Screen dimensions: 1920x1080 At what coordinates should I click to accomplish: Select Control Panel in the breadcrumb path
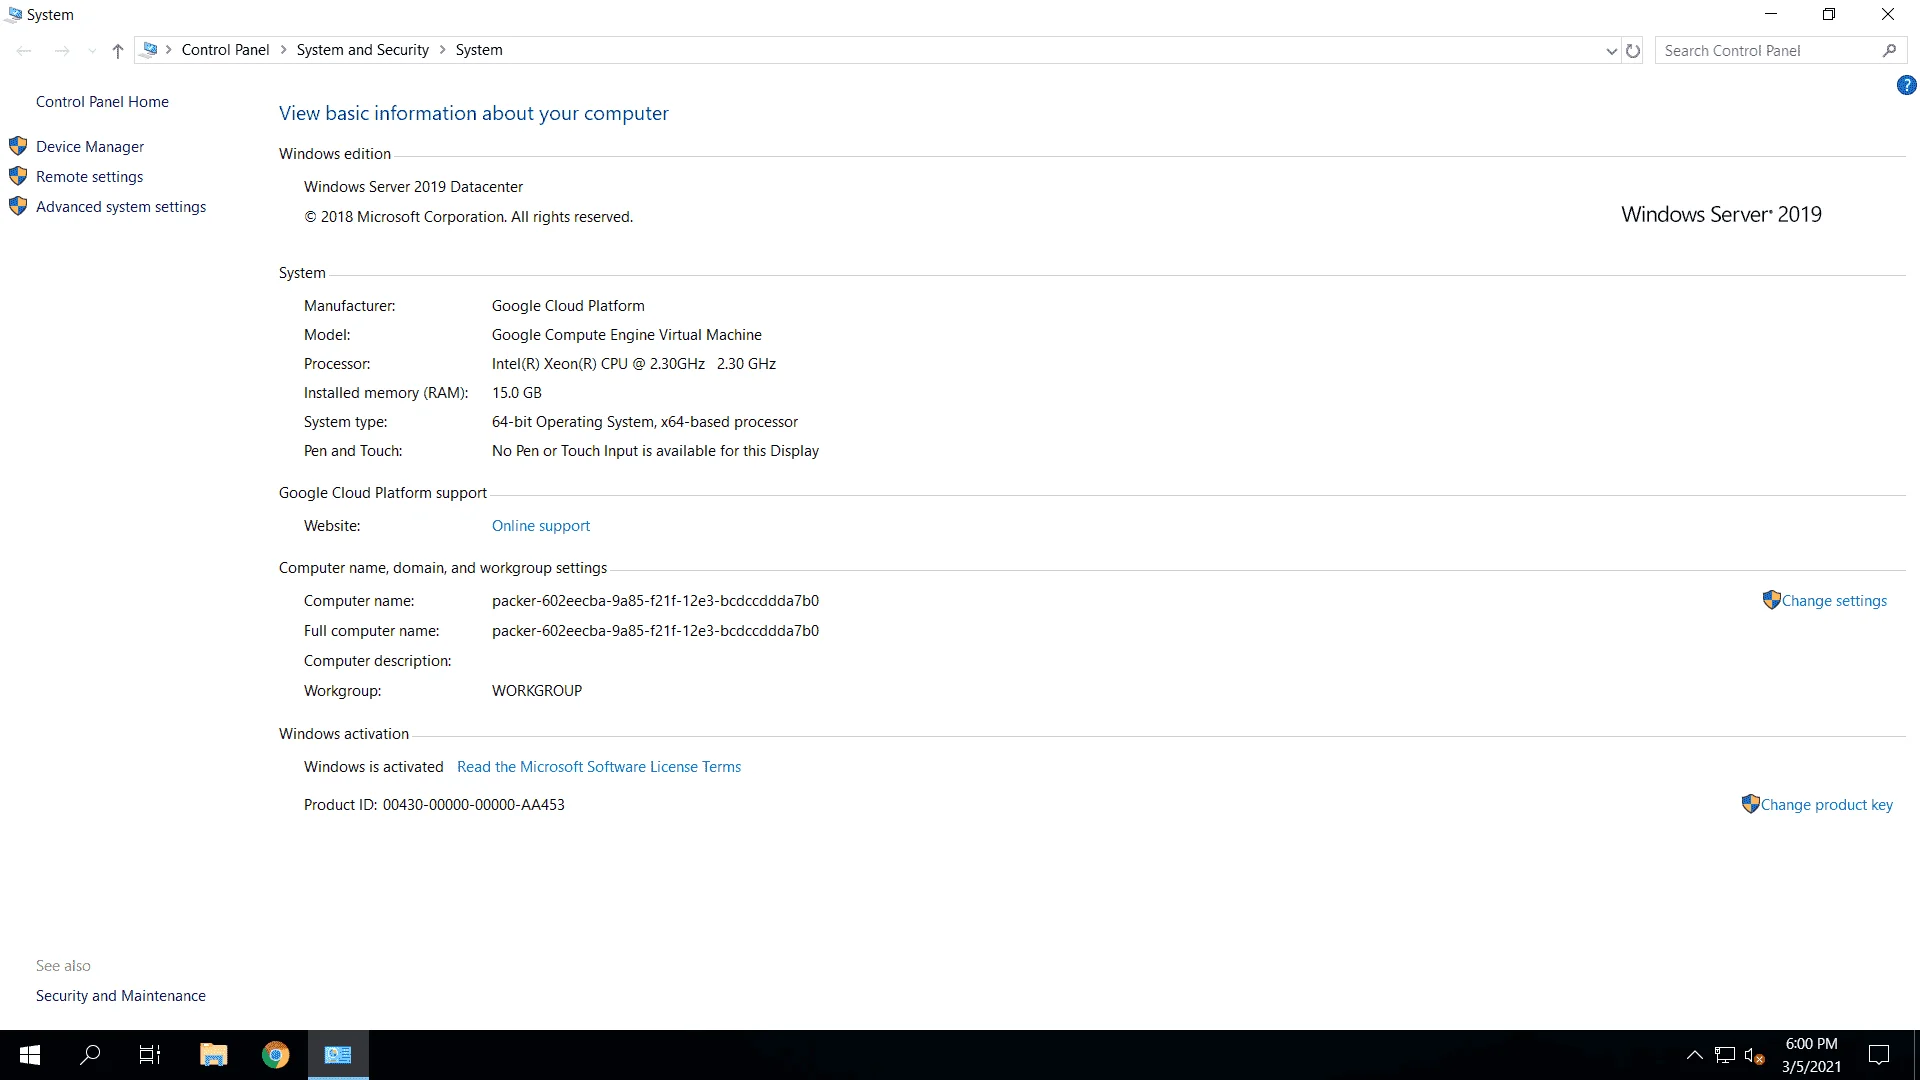(225, 50)
